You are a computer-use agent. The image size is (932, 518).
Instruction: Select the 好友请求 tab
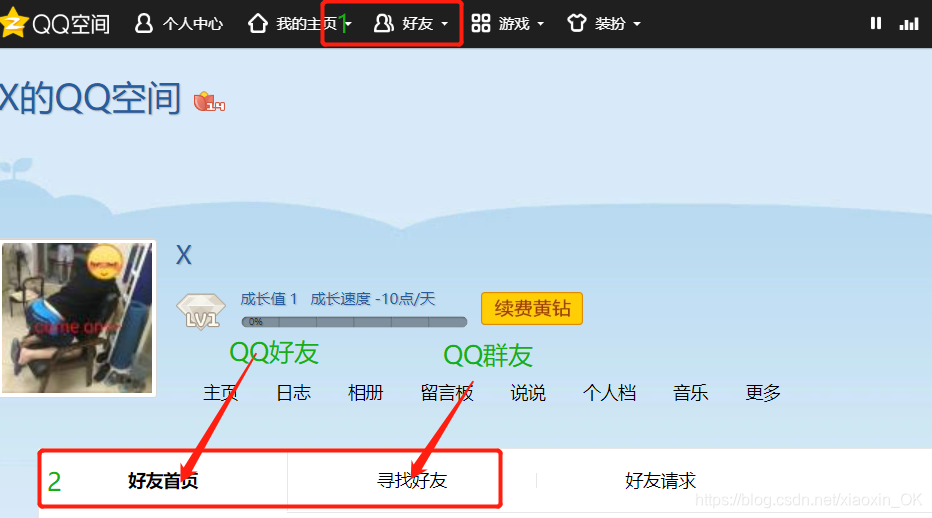(660, 481)
